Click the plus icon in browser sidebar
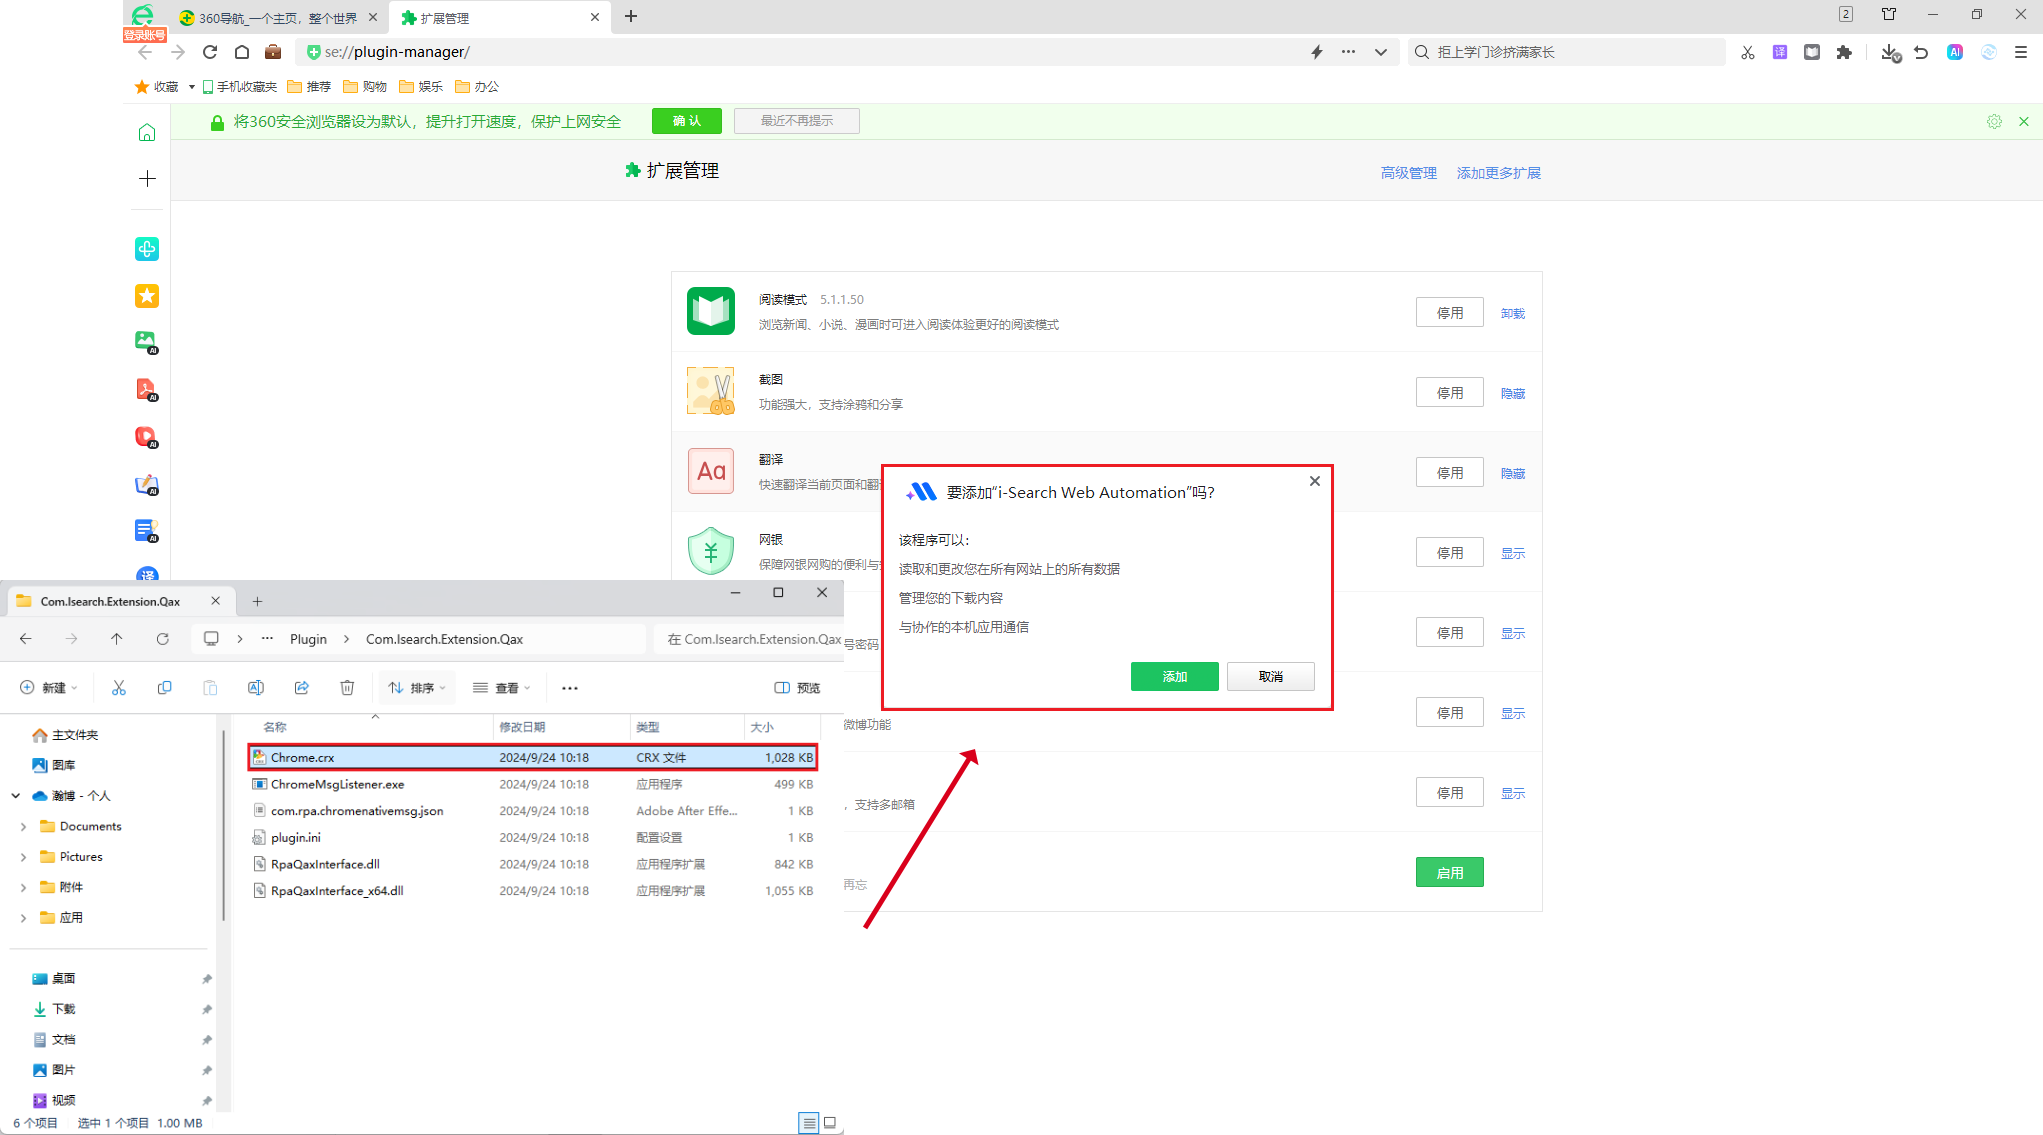The image size is (2043, 1135). click(147, 178)
